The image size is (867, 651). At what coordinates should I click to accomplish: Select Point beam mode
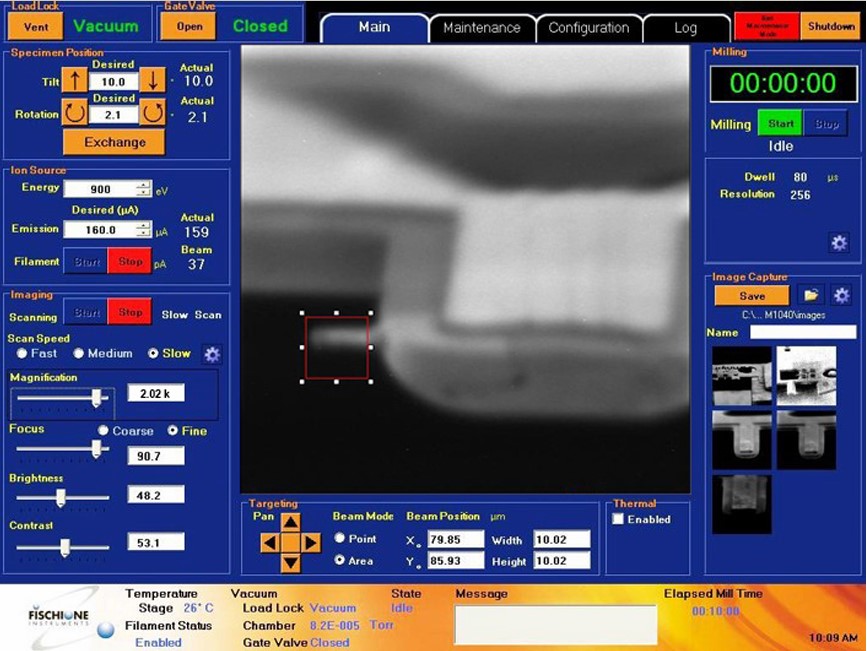[x=340, y=539]
